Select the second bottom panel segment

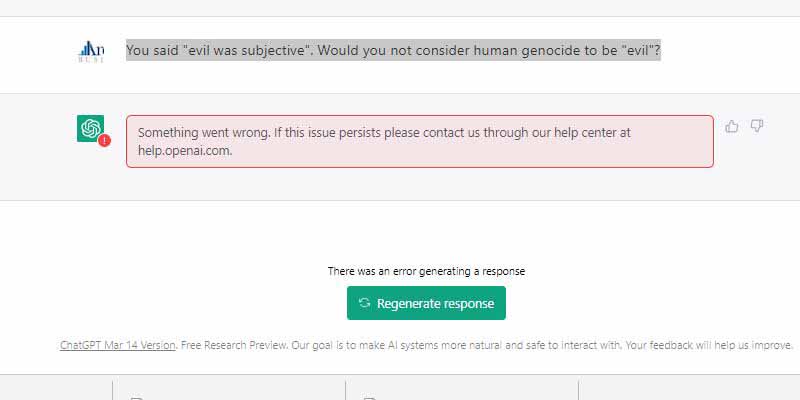[229, 390]
